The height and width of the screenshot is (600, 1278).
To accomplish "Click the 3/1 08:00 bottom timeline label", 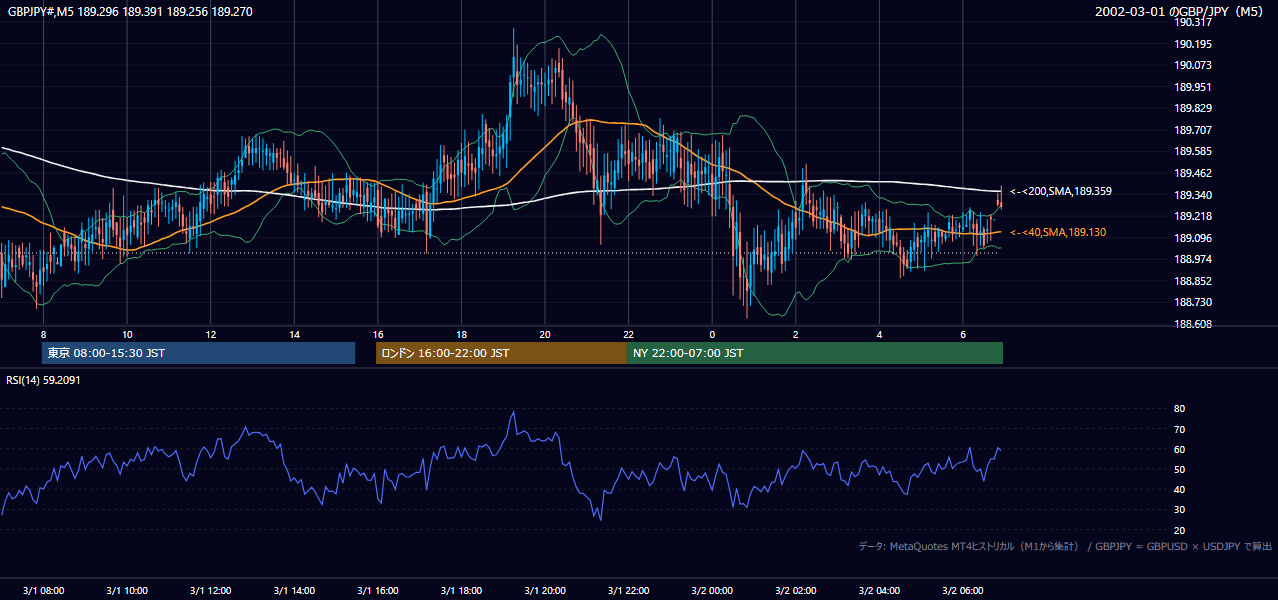I will (43, 590).
